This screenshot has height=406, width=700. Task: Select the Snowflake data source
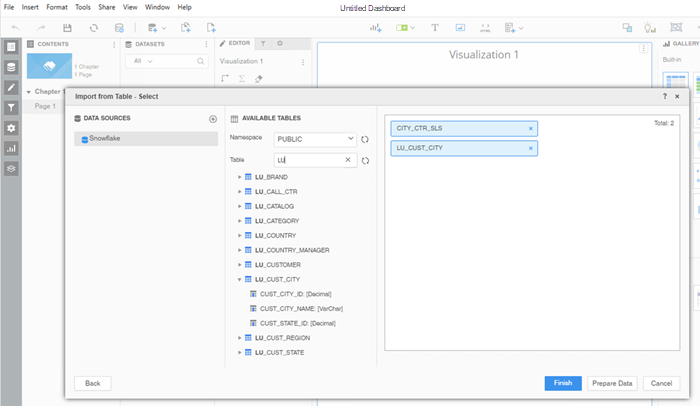(145, 139)
